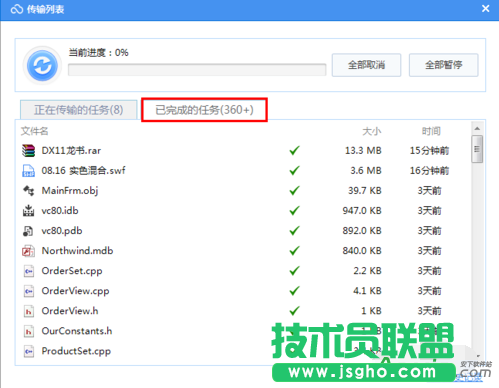Open the 已完成的任务(360+) tab
Viewport: 499px width, 388px height.
(204, 110)
